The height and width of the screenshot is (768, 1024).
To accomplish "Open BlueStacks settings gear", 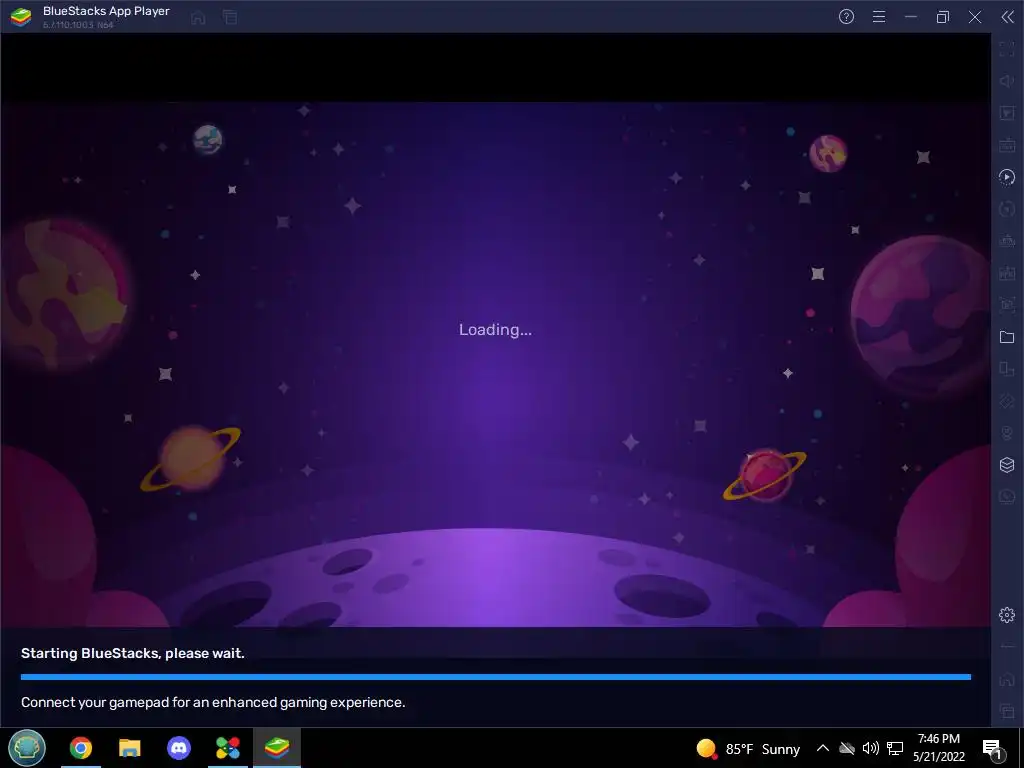I will [x=1007, y=615].
